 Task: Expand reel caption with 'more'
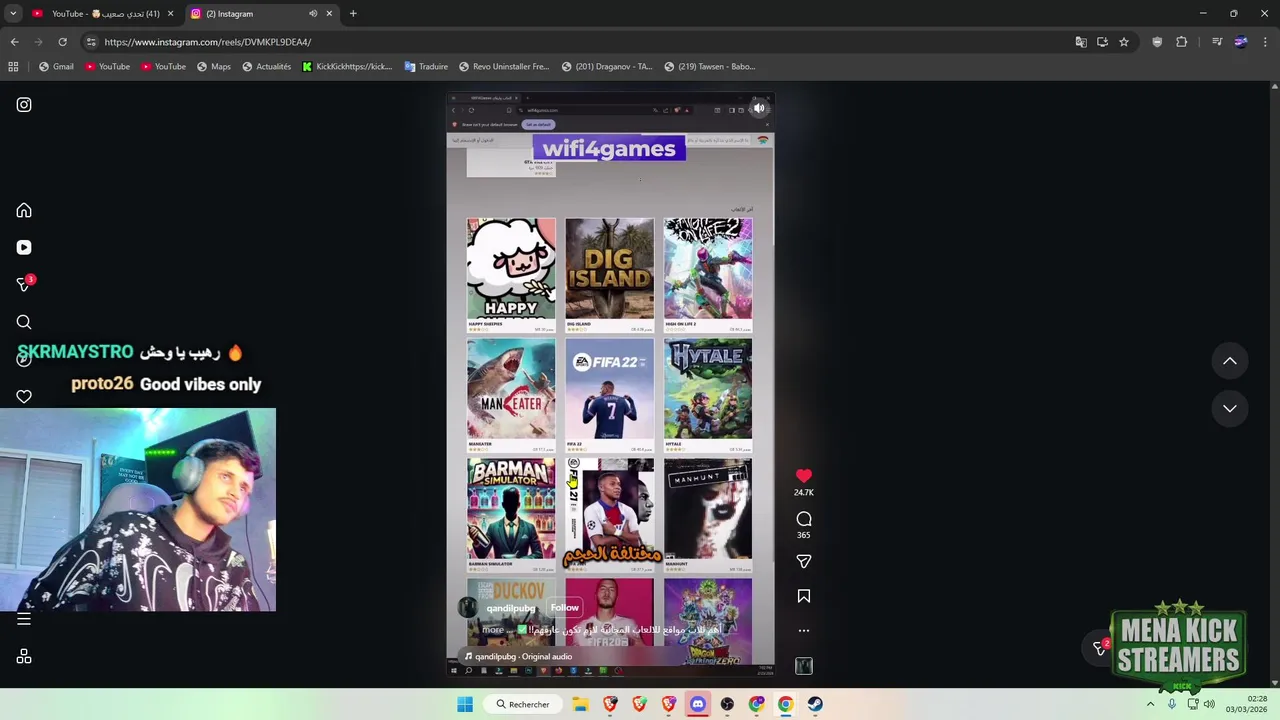click(493, 630)
